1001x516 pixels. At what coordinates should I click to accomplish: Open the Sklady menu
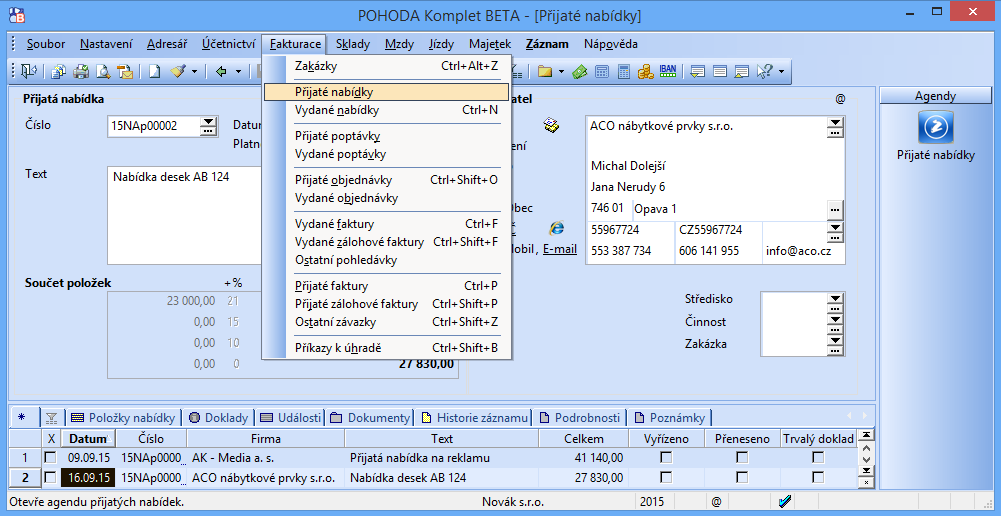[x=353, y=44]
